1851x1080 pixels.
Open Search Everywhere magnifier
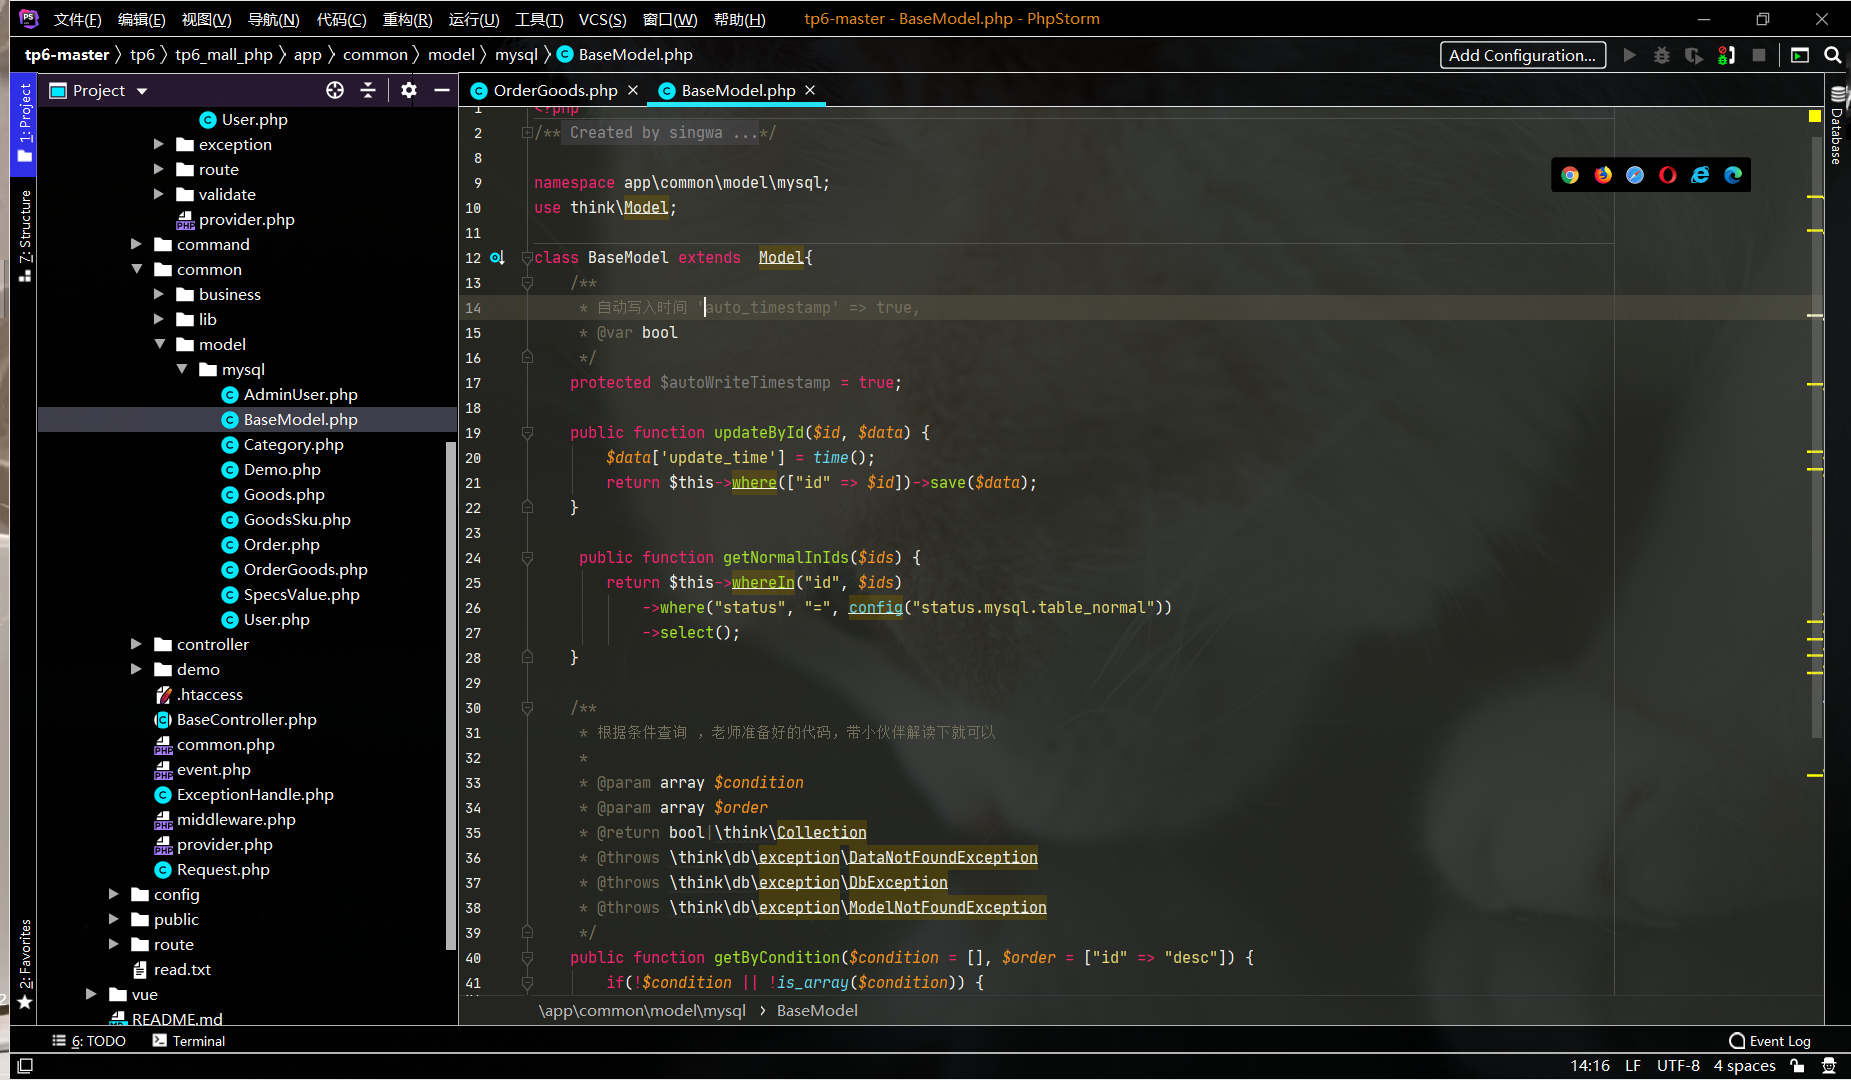point(1833,55)
